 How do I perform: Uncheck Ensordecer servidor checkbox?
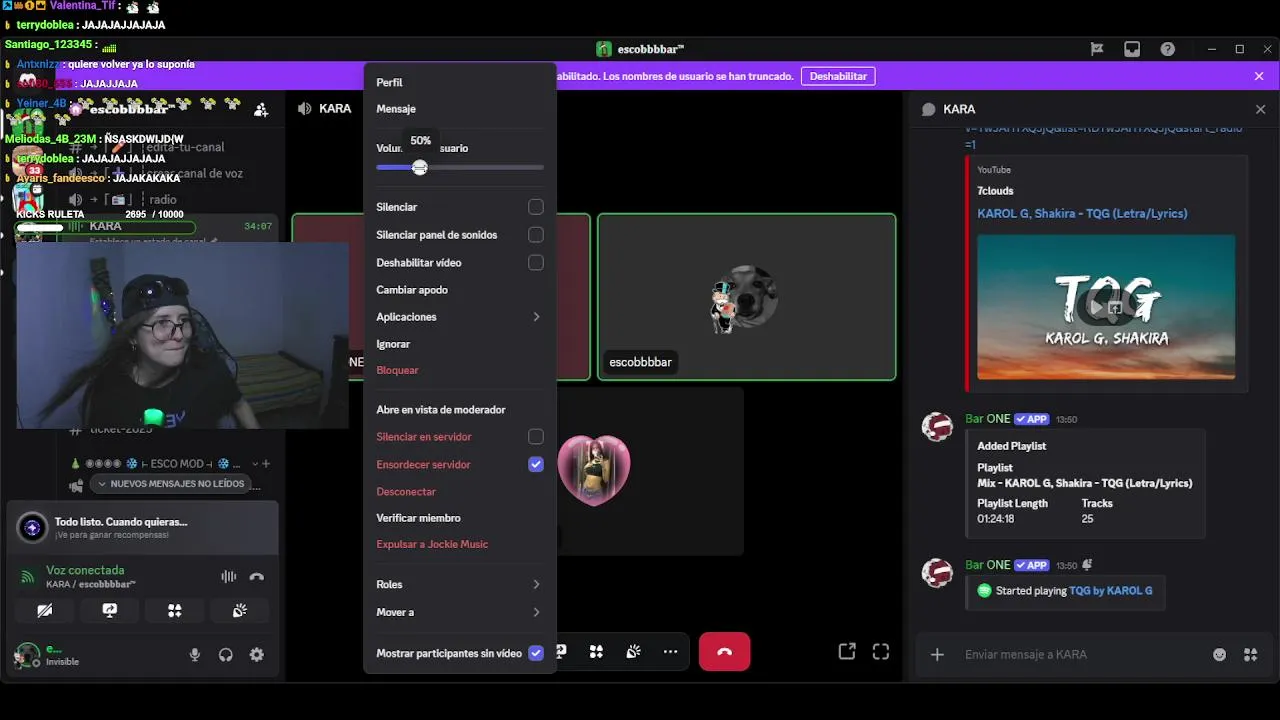536,464
